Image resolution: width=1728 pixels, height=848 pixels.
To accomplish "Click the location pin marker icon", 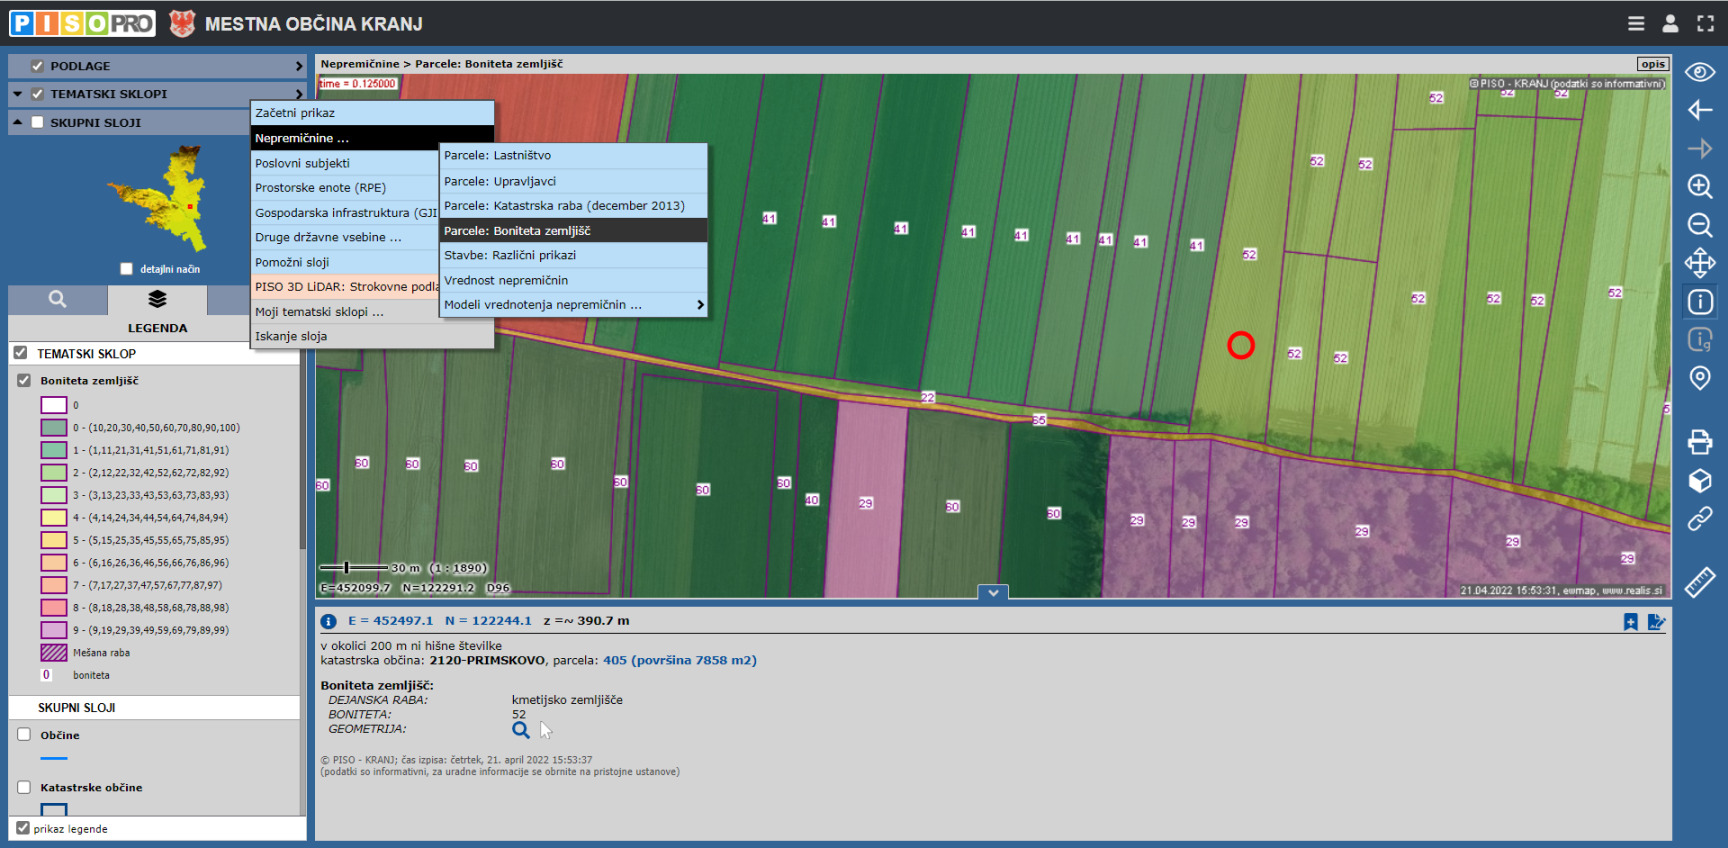I will (1699, 378).
